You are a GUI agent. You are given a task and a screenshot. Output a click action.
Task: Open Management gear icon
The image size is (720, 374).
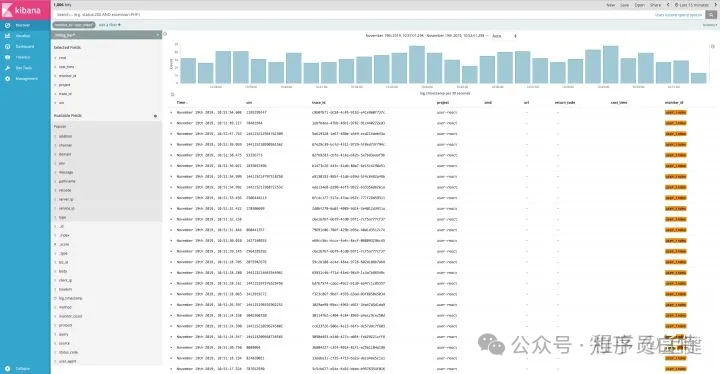(8, 79)
